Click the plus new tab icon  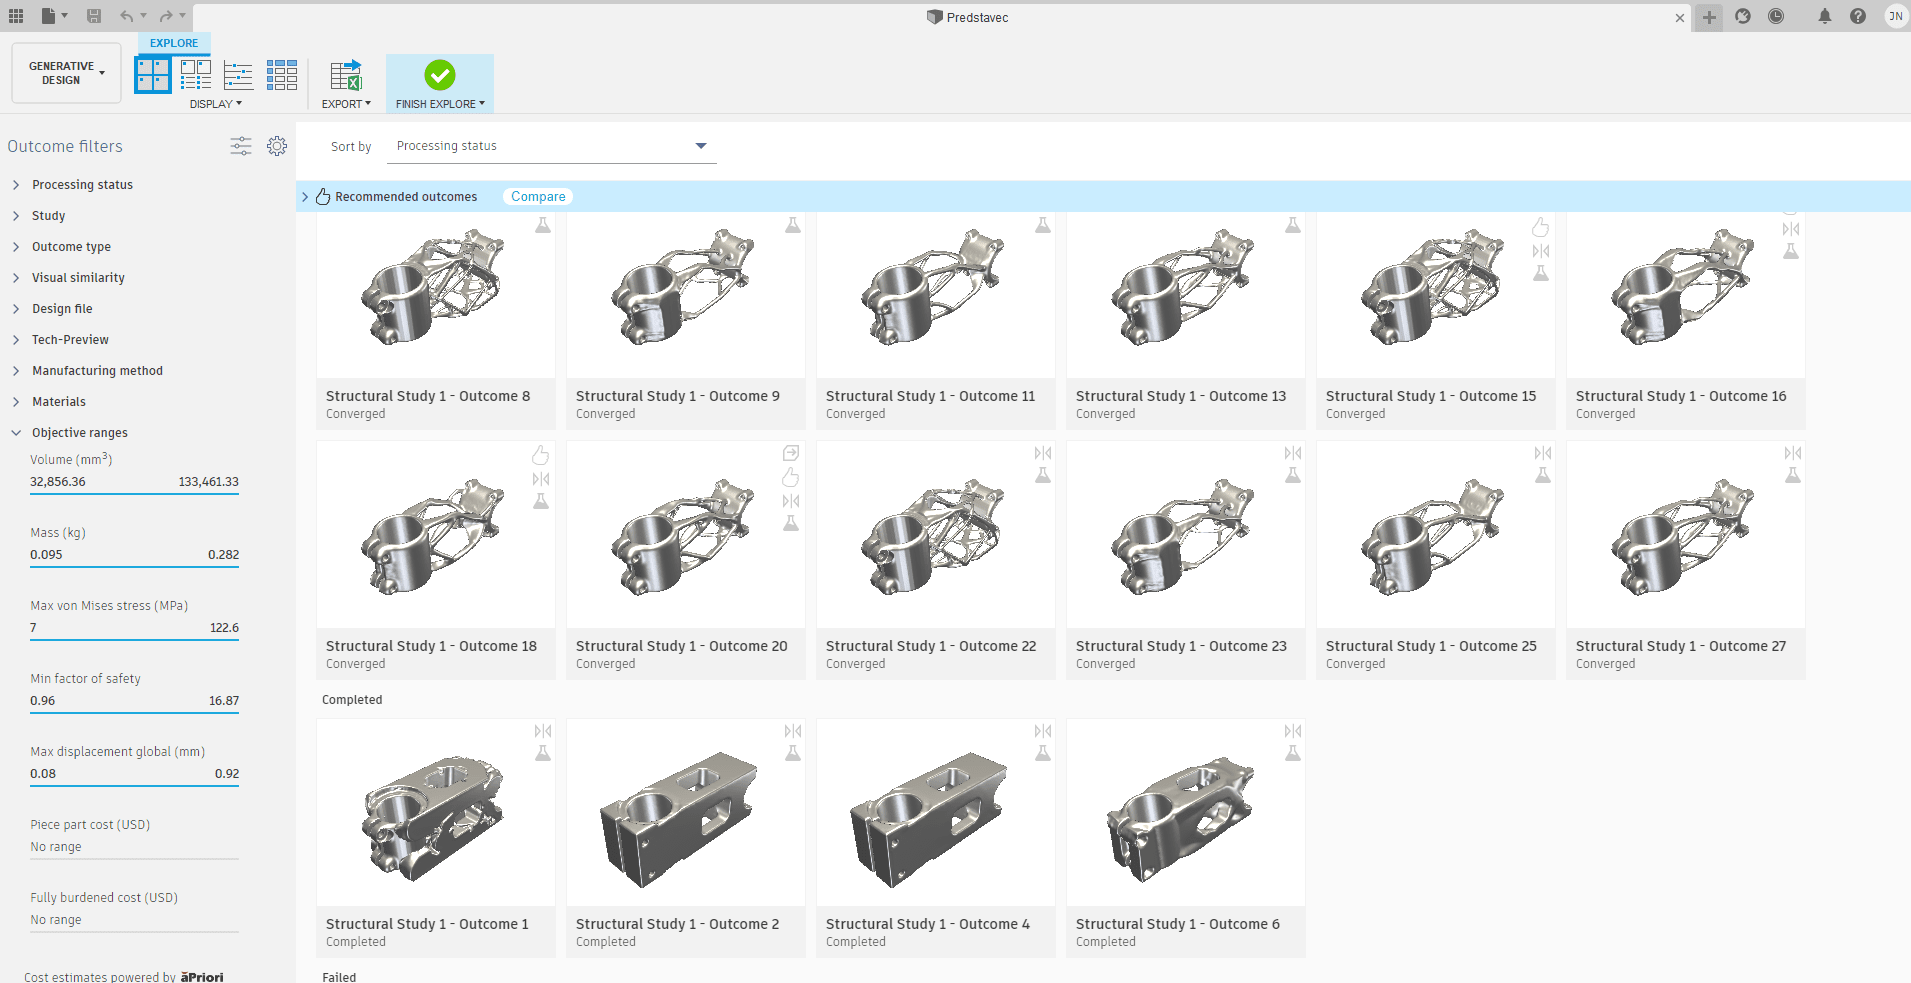(1710, 17)
